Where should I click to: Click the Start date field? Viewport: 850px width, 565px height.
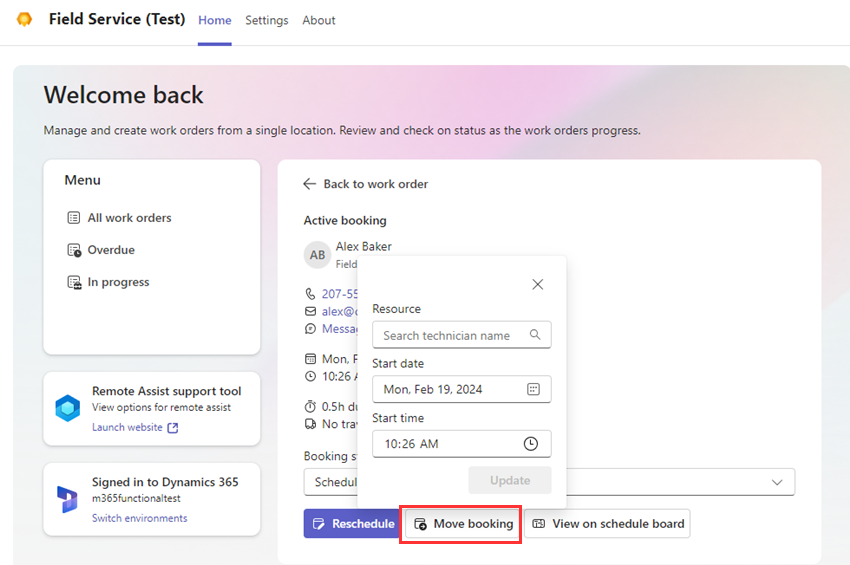click(x=461, y=389)
